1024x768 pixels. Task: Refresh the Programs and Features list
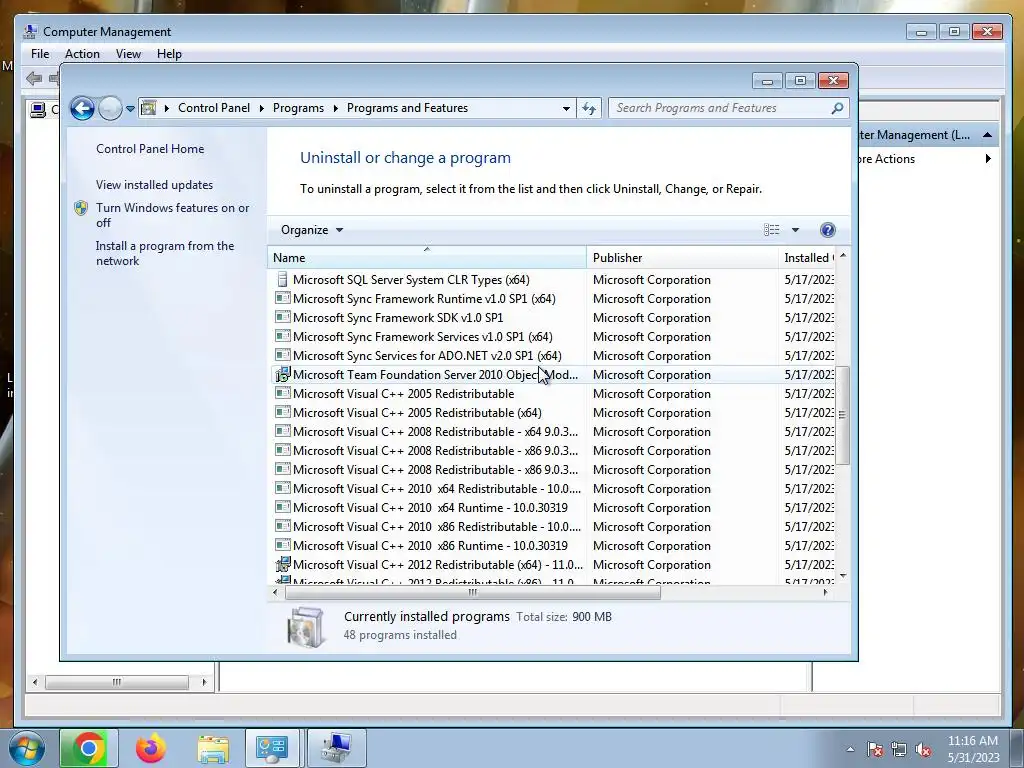(589, 108)
